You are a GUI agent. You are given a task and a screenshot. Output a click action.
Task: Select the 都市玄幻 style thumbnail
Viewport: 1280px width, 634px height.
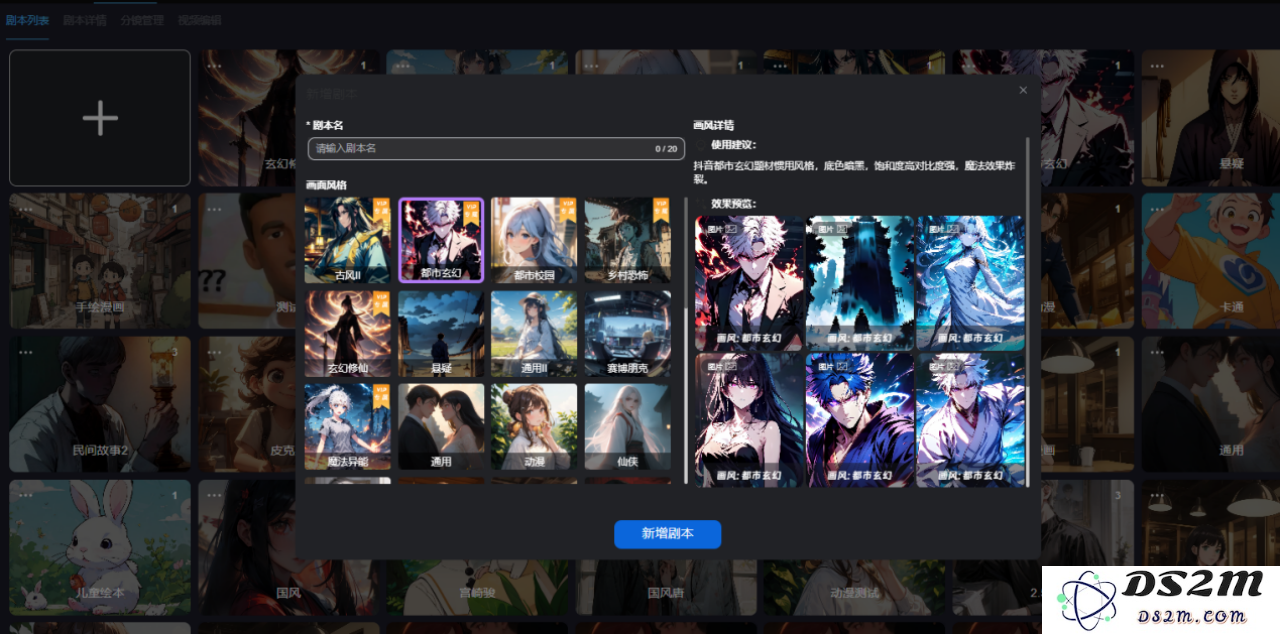441,240
